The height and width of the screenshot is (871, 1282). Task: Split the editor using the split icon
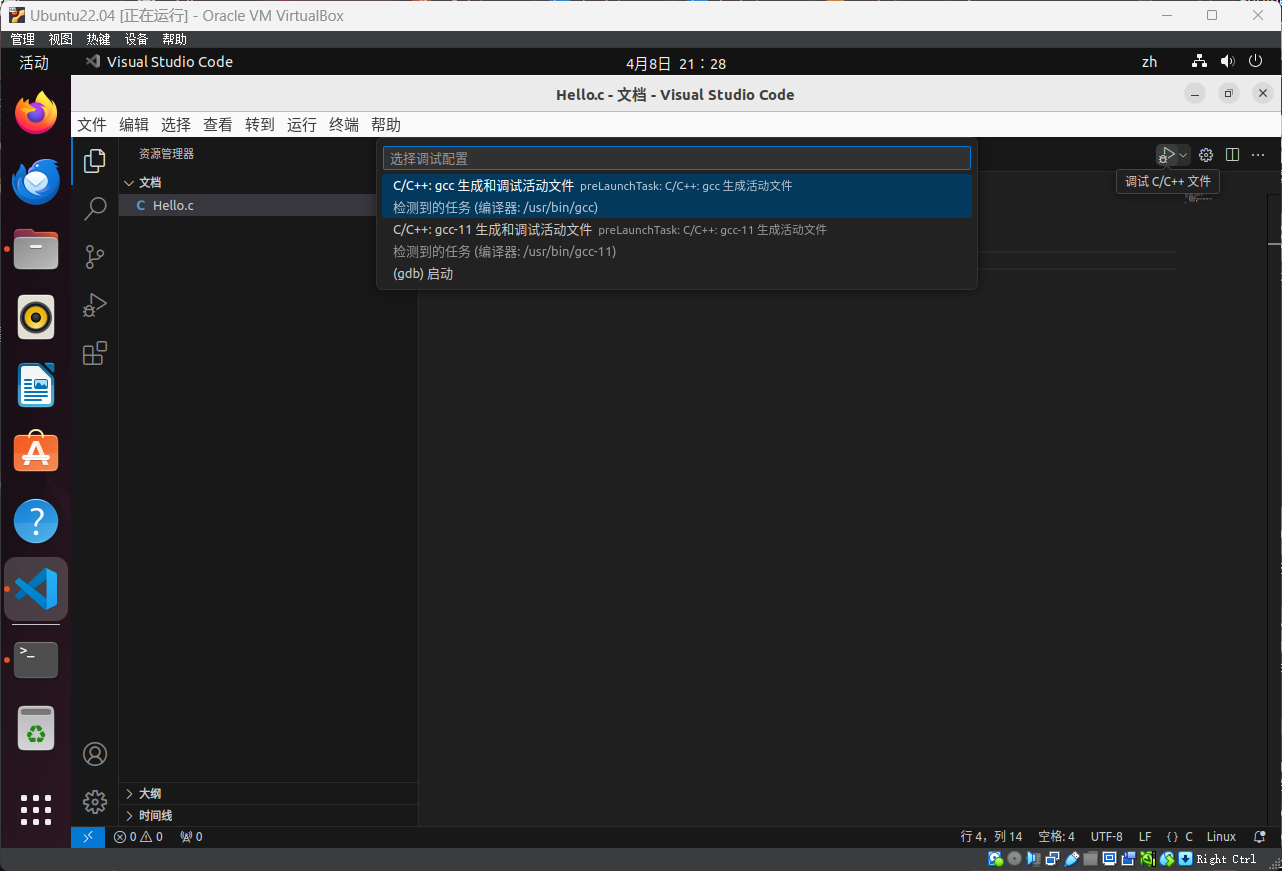(1231, 155)
